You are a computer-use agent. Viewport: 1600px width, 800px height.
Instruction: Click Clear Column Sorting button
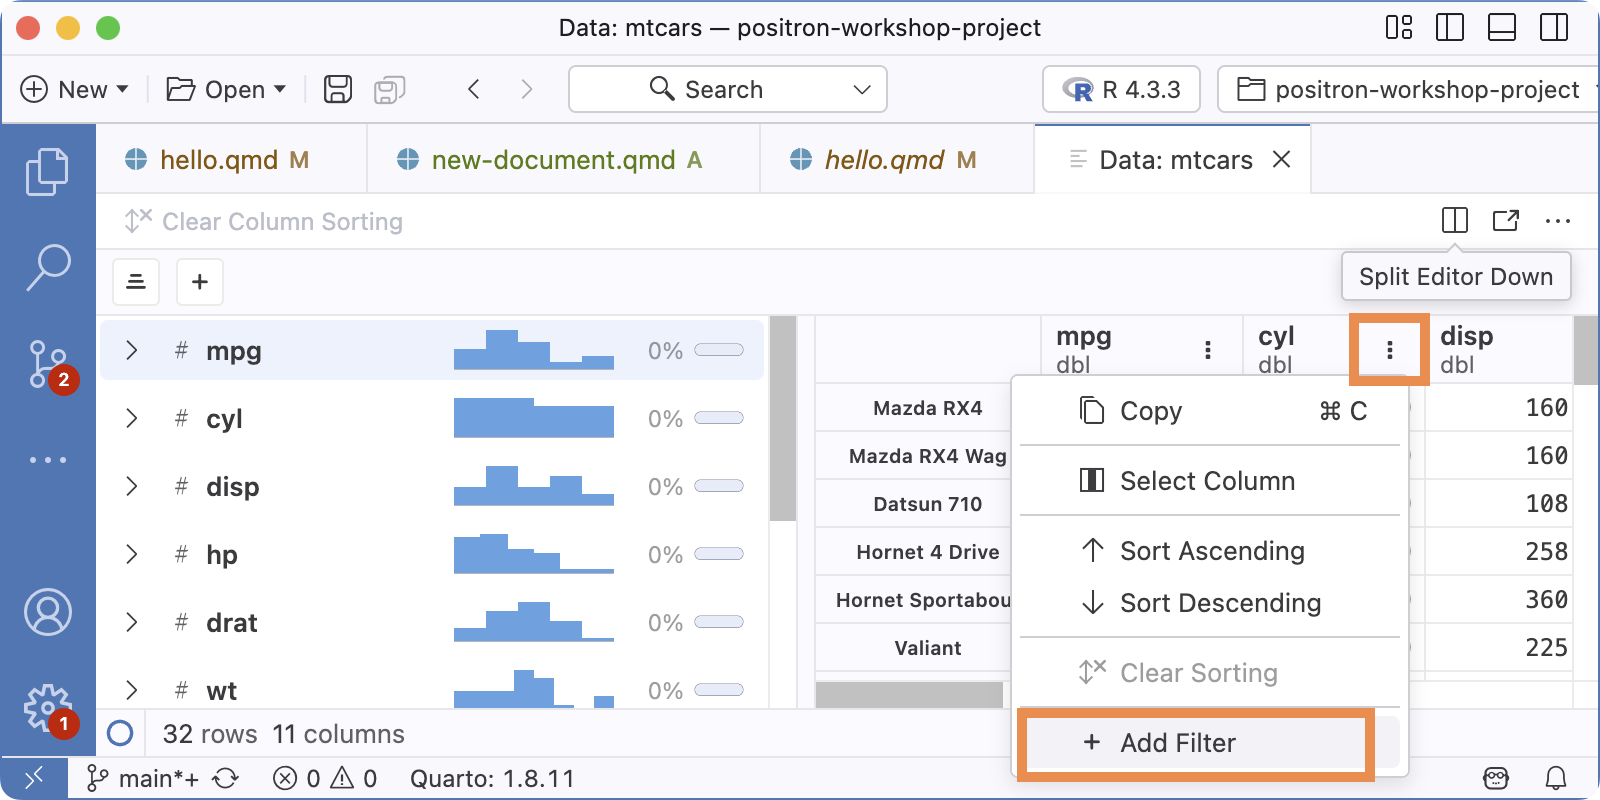click(x=263, y=221)
